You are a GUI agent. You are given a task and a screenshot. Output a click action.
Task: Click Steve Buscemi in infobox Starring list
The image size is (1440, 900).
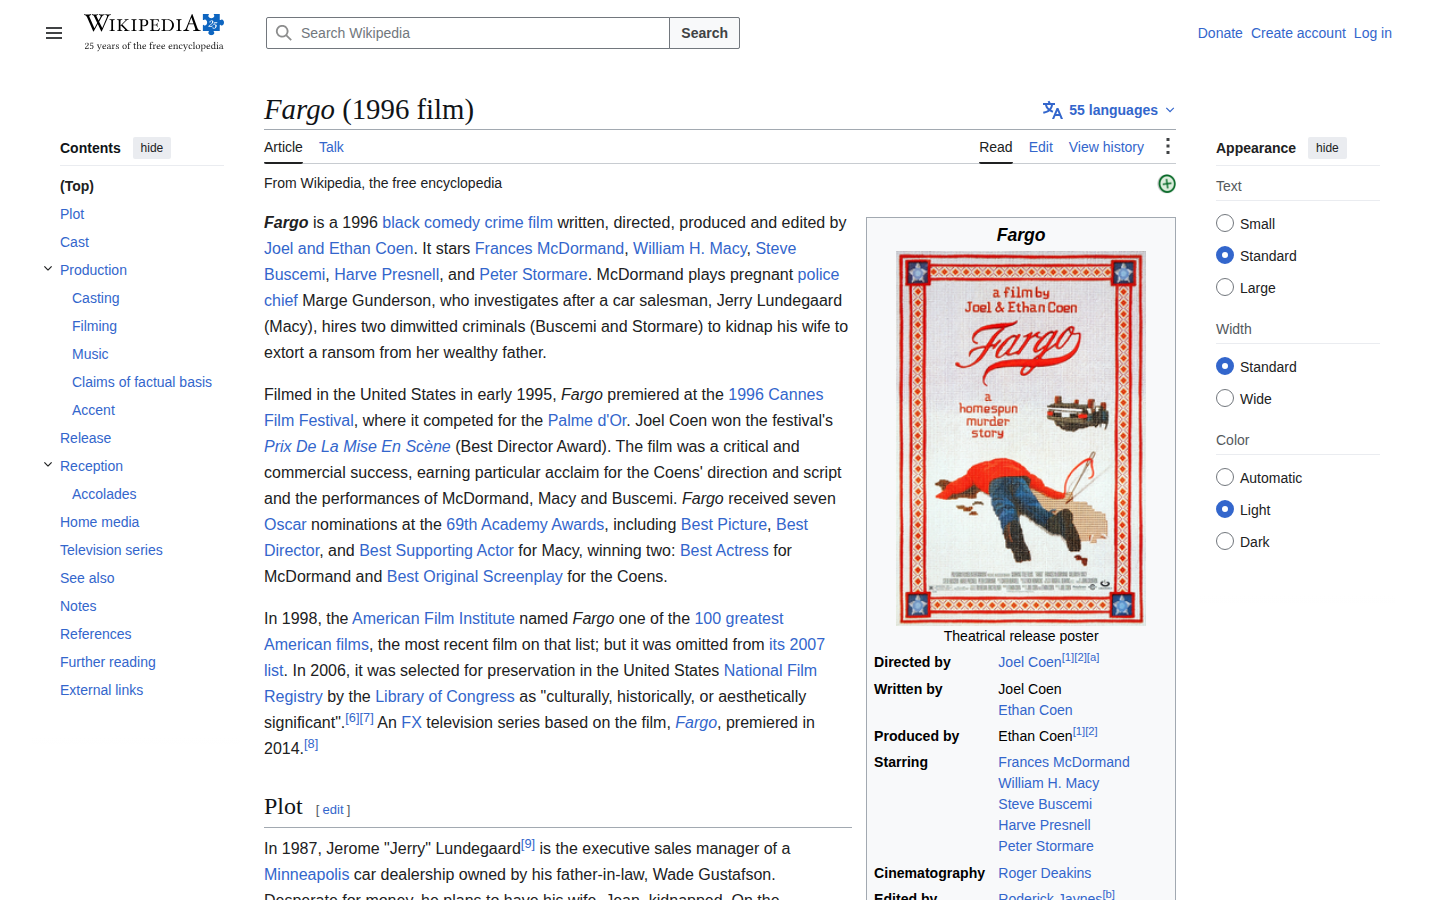(x=1045, y=804)
